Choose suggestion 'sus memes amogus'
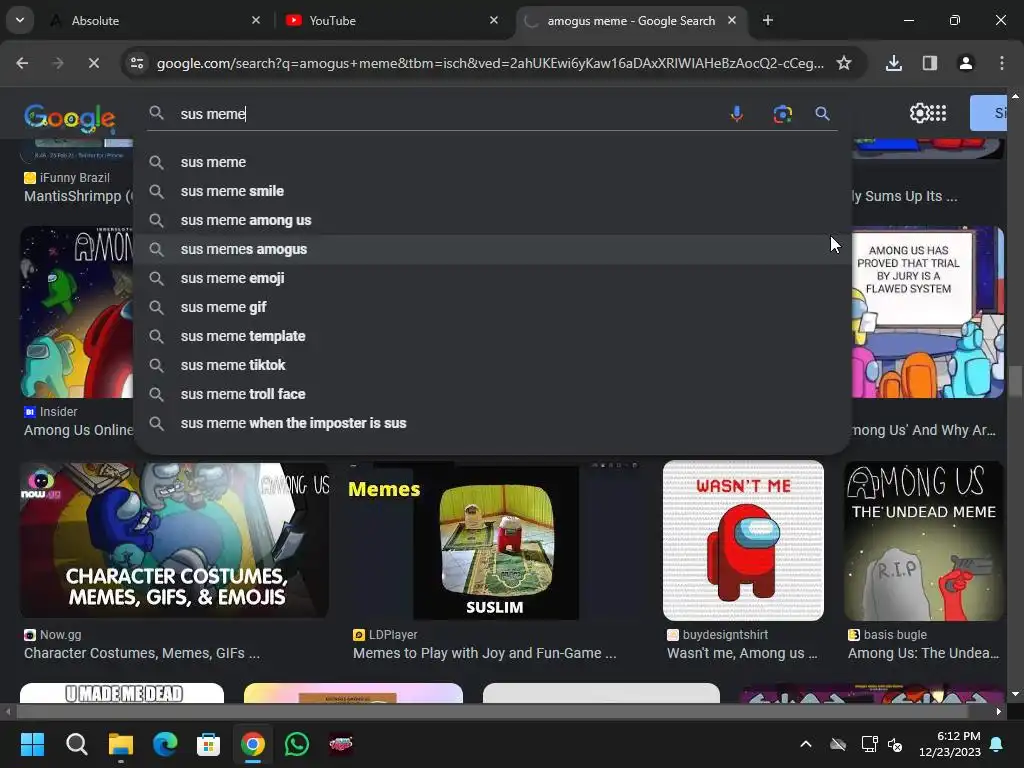The image size is (1024, 768). tap(492, 249)
